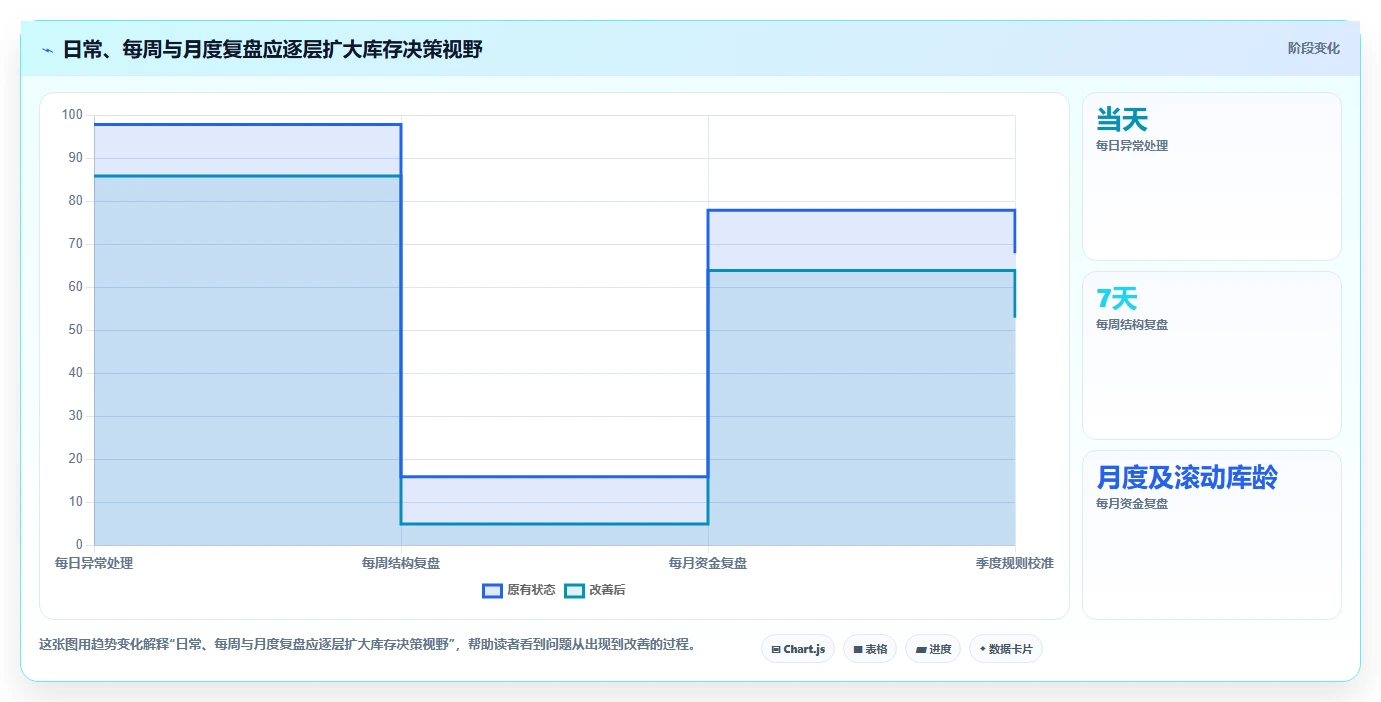Click the chart title heading text

tap(273, 49)
